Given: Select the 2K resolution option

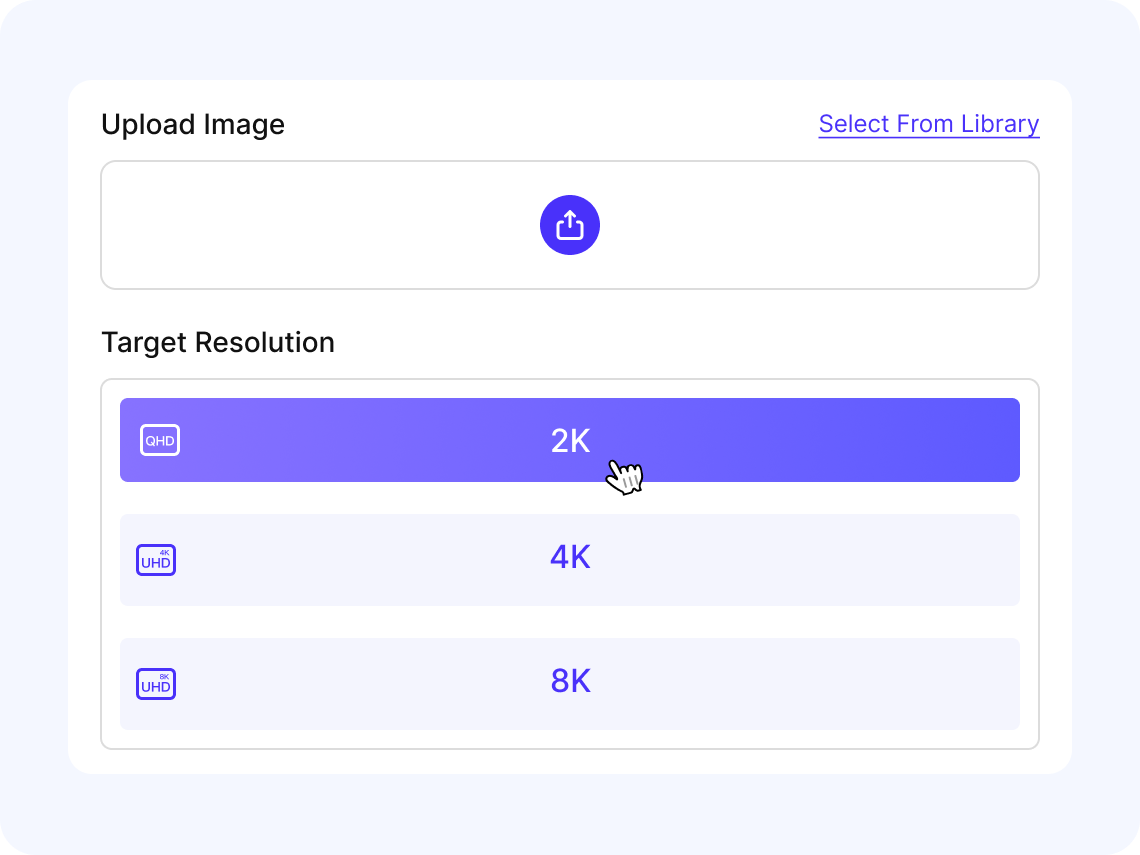Looking at the screenshot, I should click(569, 440).
